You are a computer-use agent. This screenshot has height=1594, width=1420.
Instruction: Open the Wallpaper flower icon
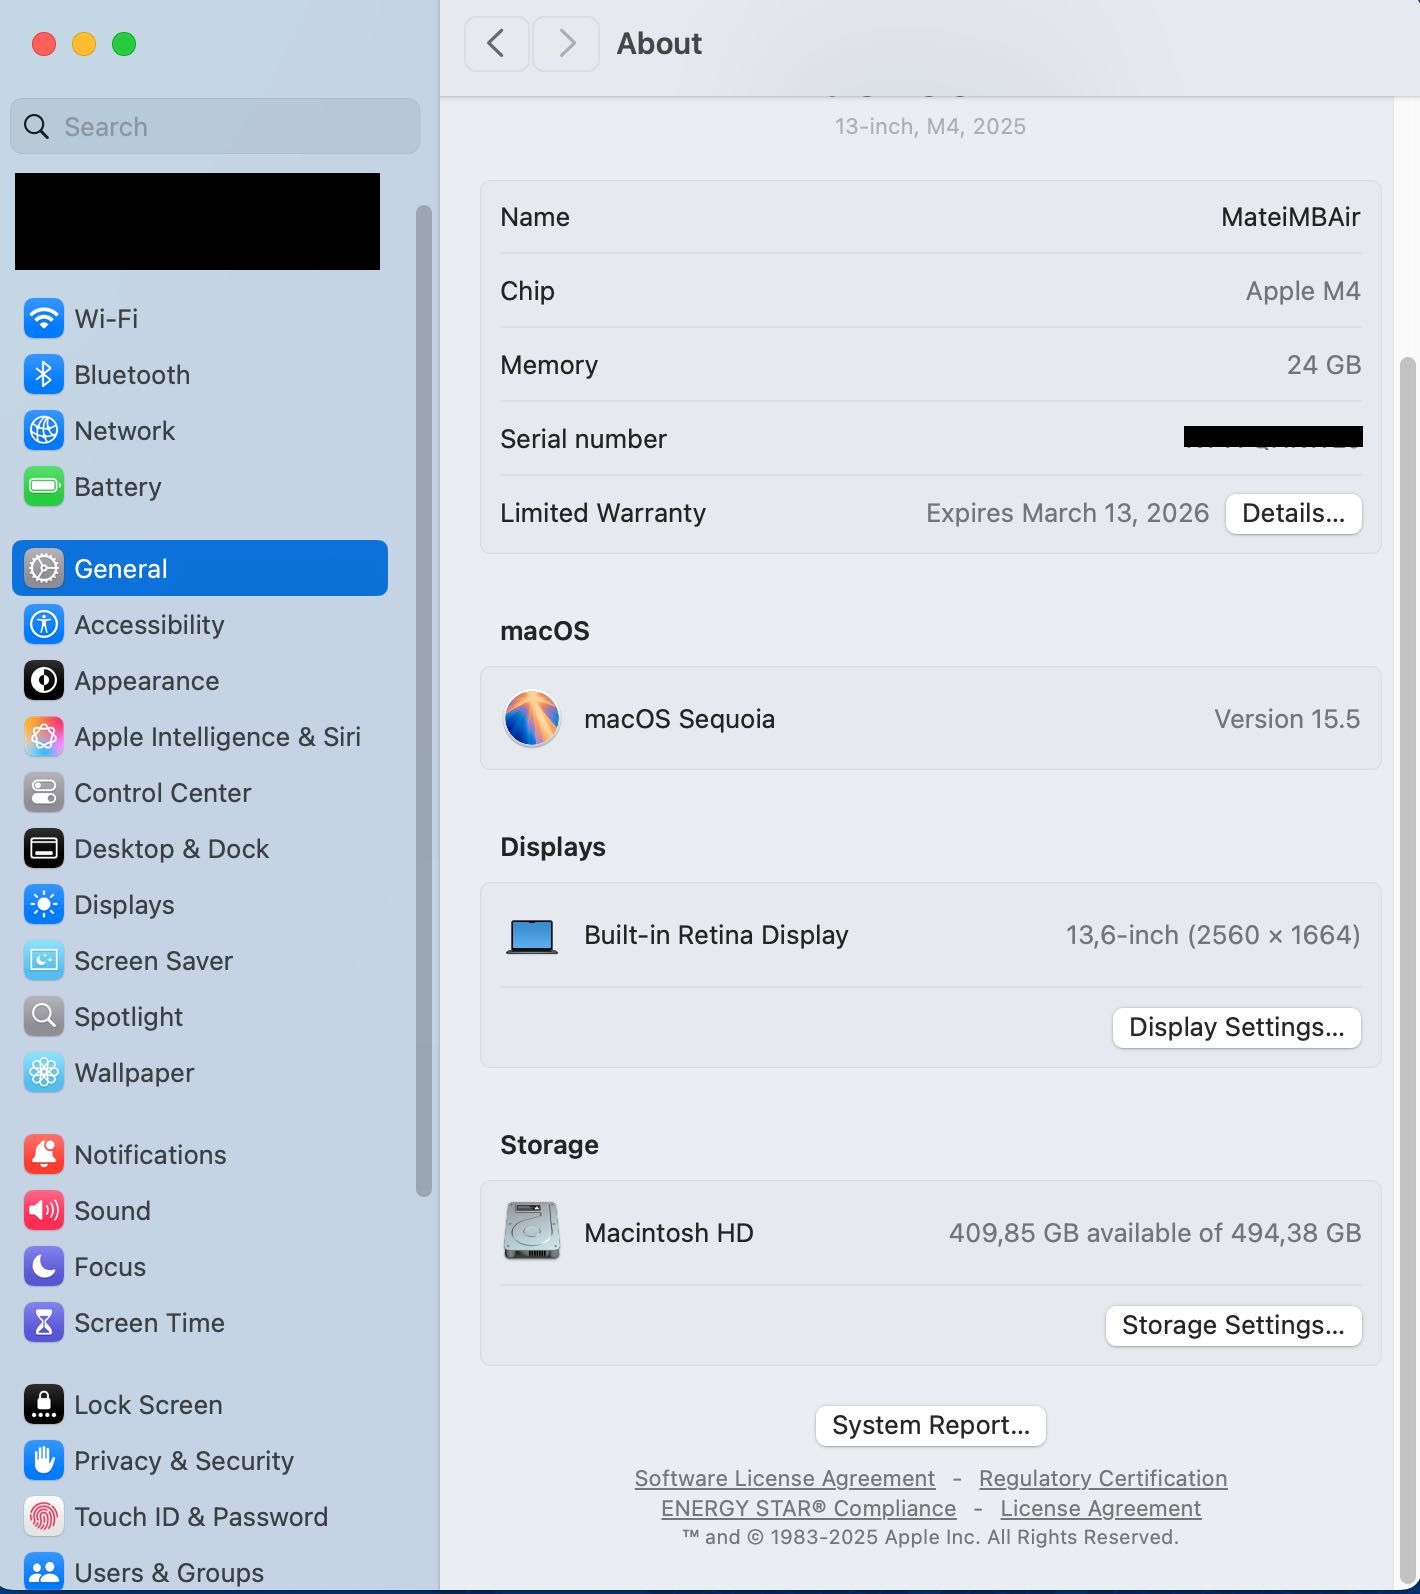point(44,1073)
